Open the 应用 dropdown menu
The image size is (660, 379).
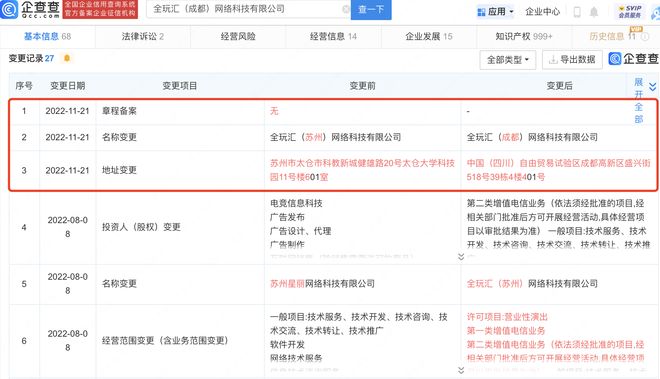495,12
